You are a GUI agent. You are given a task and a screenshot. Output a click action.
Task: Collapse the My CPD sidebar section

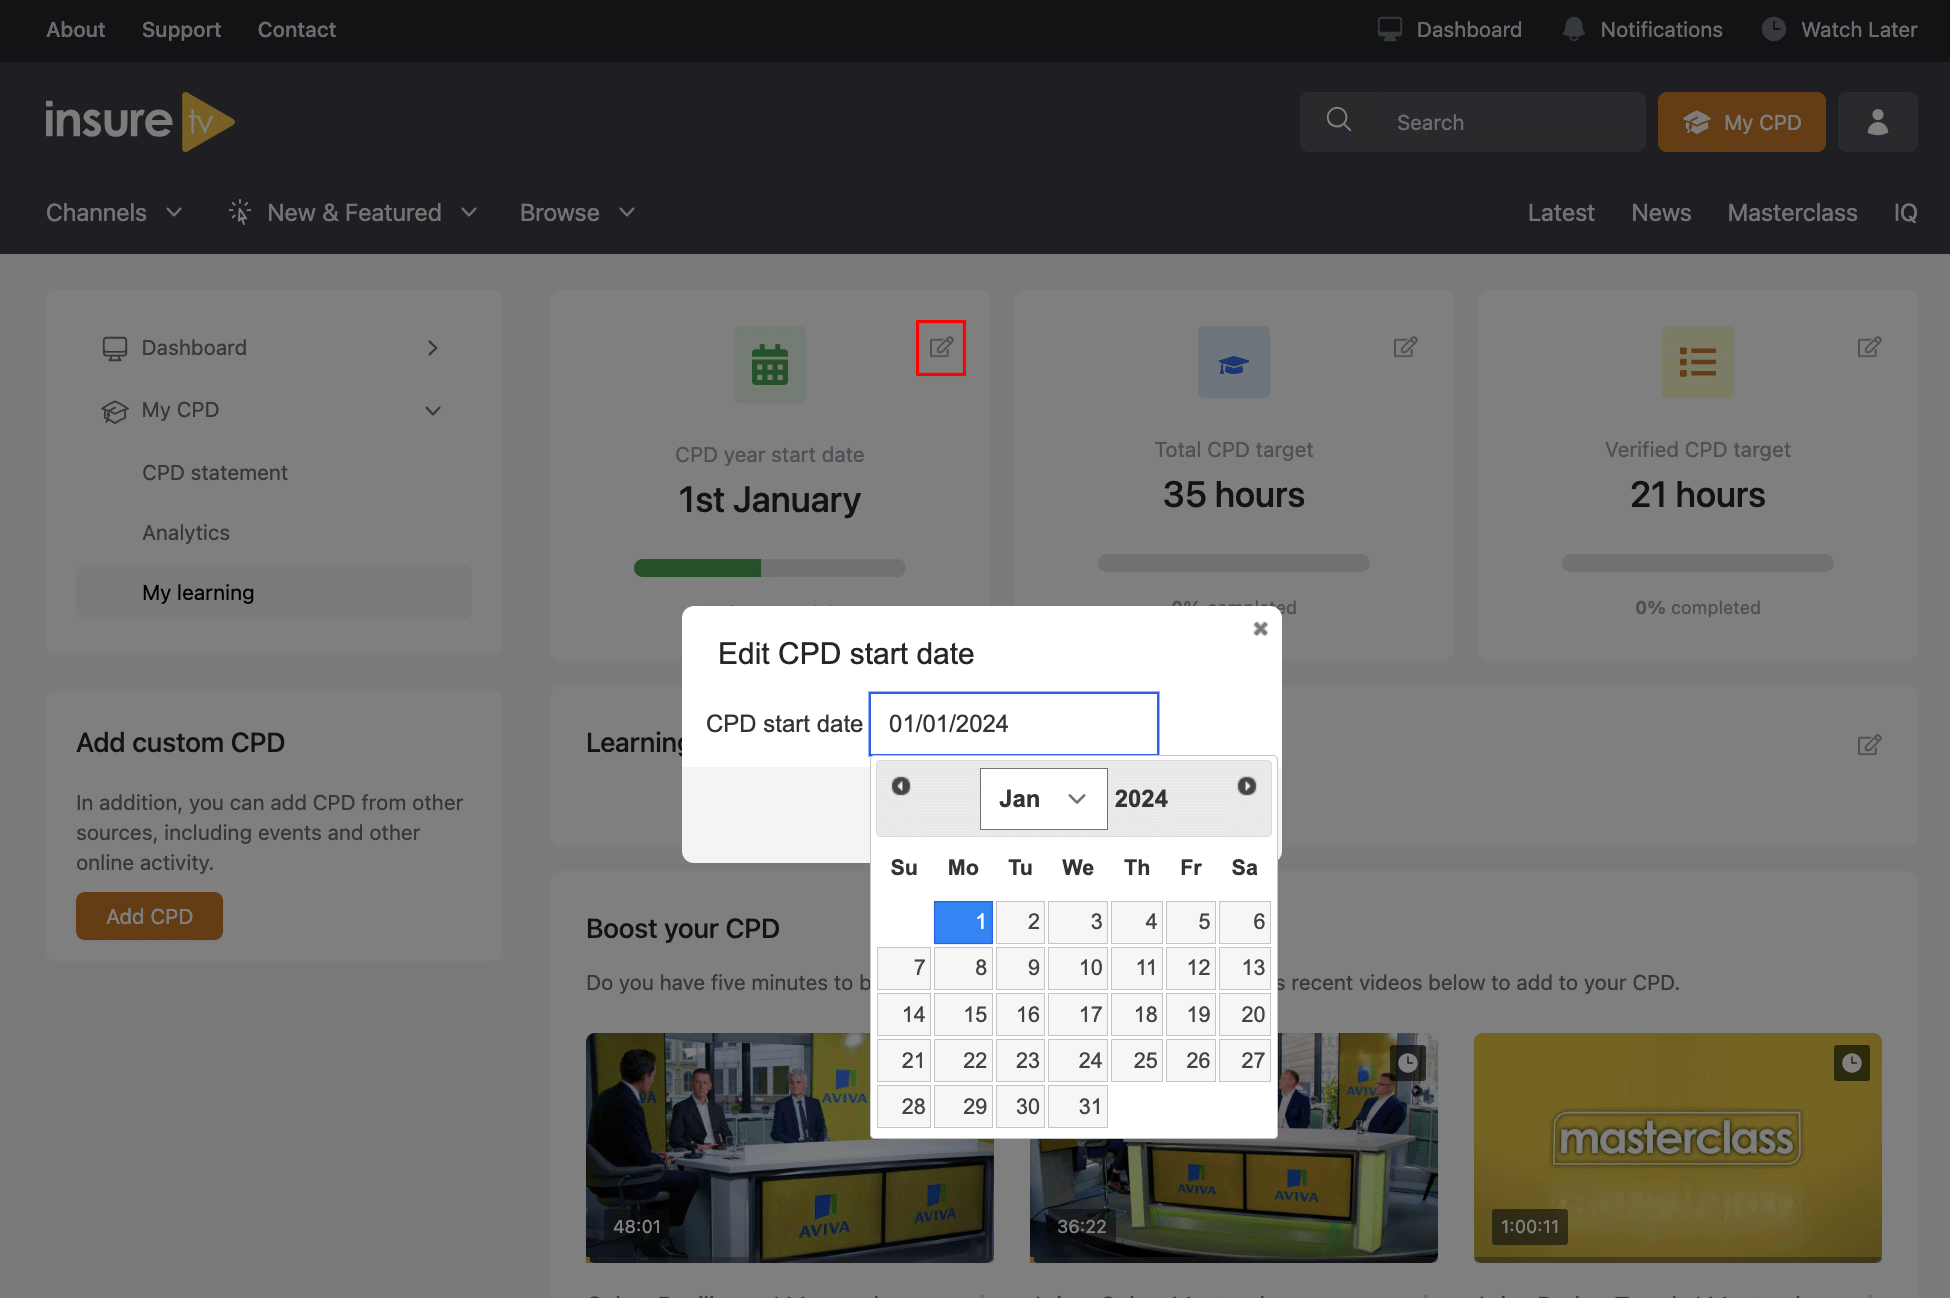point(433,411)
